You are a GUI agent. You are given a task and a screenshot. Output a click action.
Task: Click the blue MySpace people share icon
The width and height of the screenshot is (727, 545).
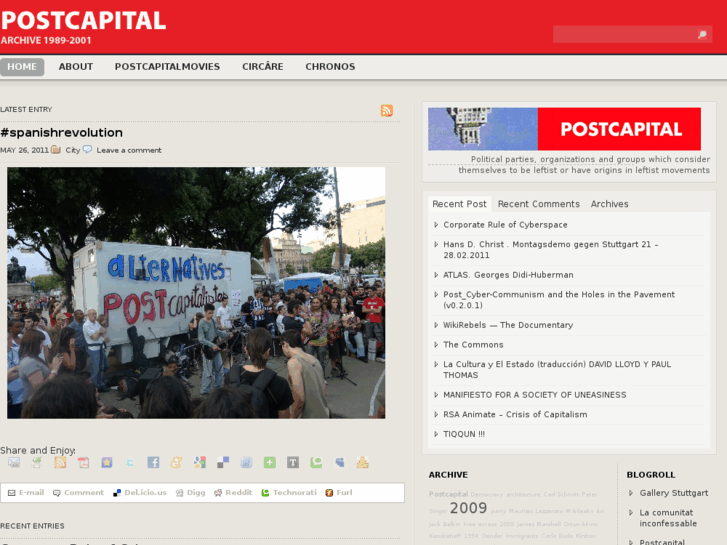point(340,462)
